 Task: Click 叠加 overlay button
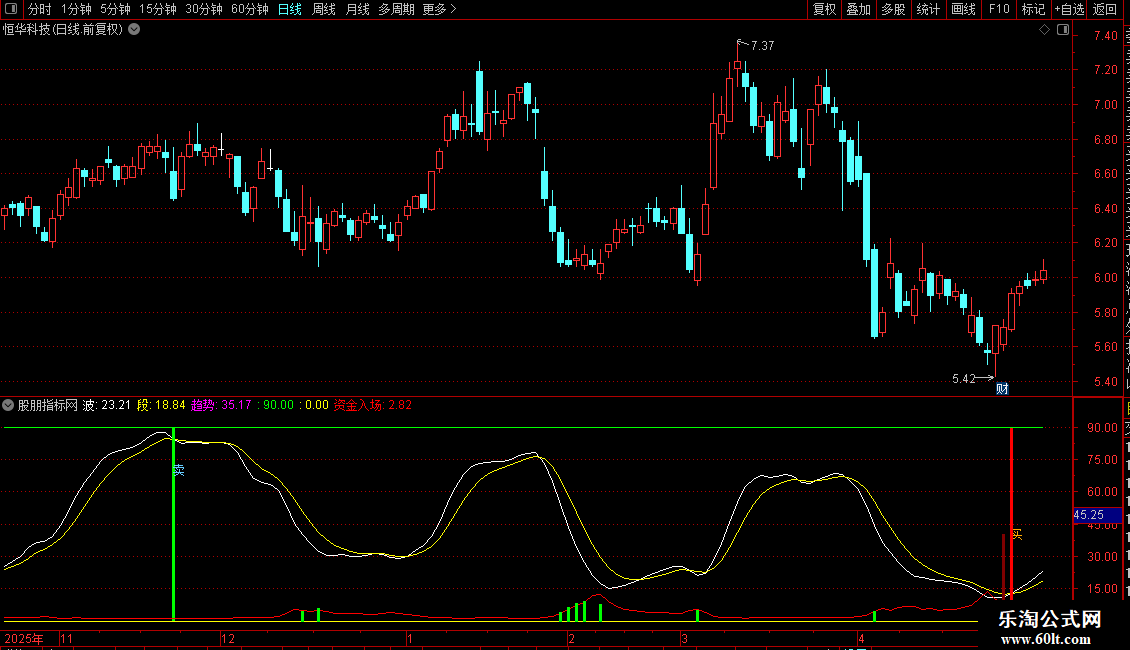pyautogui.click(x=858, y=9)
